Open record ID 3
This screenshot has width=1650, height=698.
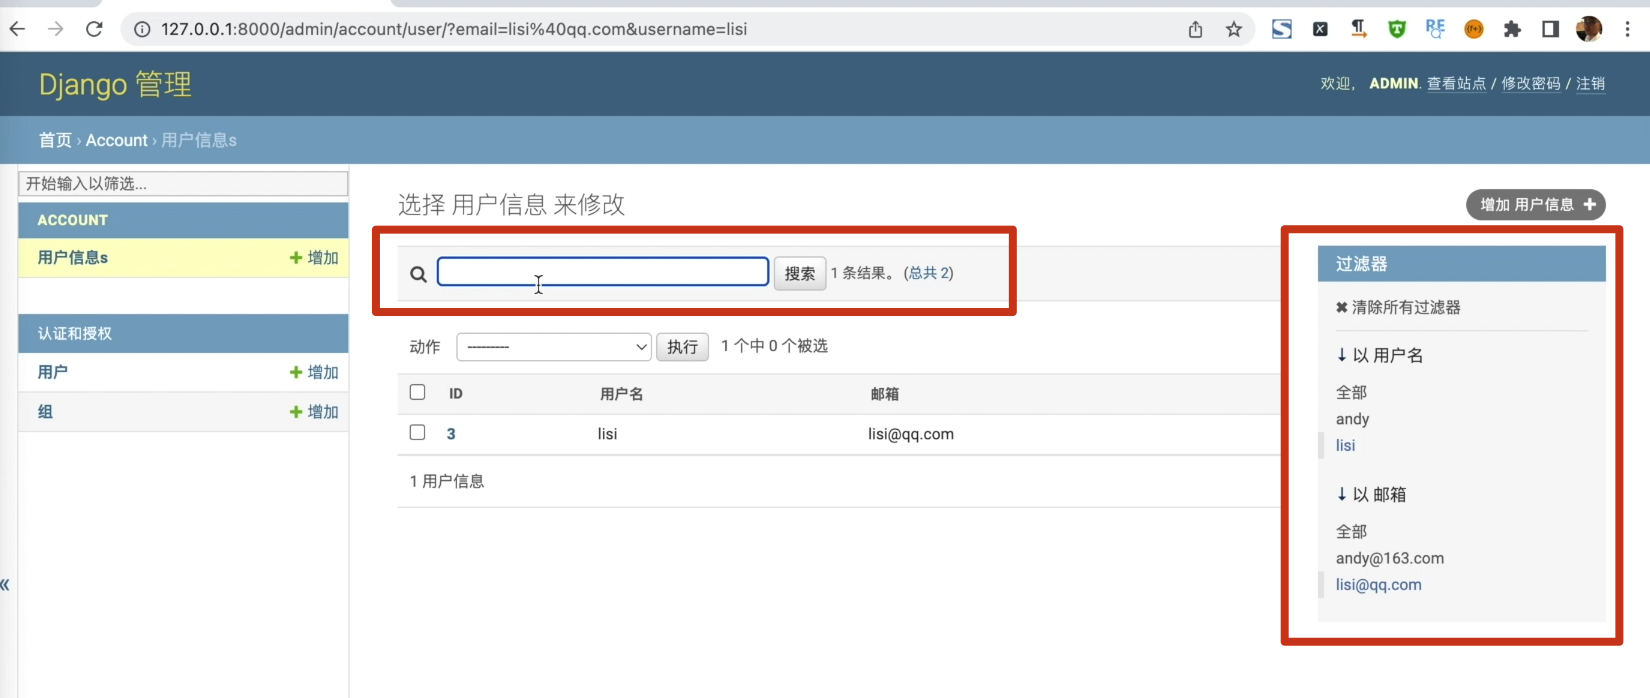click(x=451, y=434)
